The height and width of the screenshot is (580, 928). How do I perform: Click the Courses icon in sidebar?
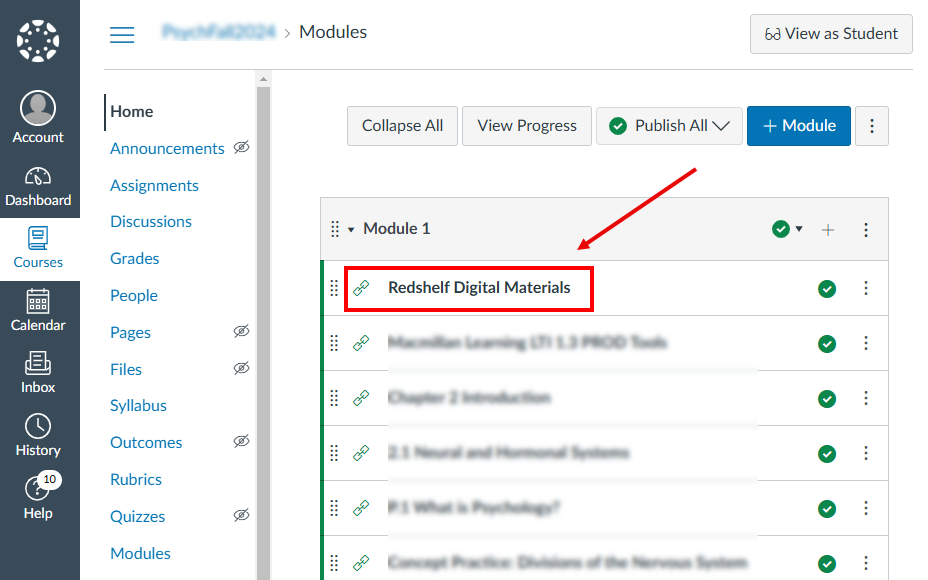pyautogui.click(x=38, y=242)
